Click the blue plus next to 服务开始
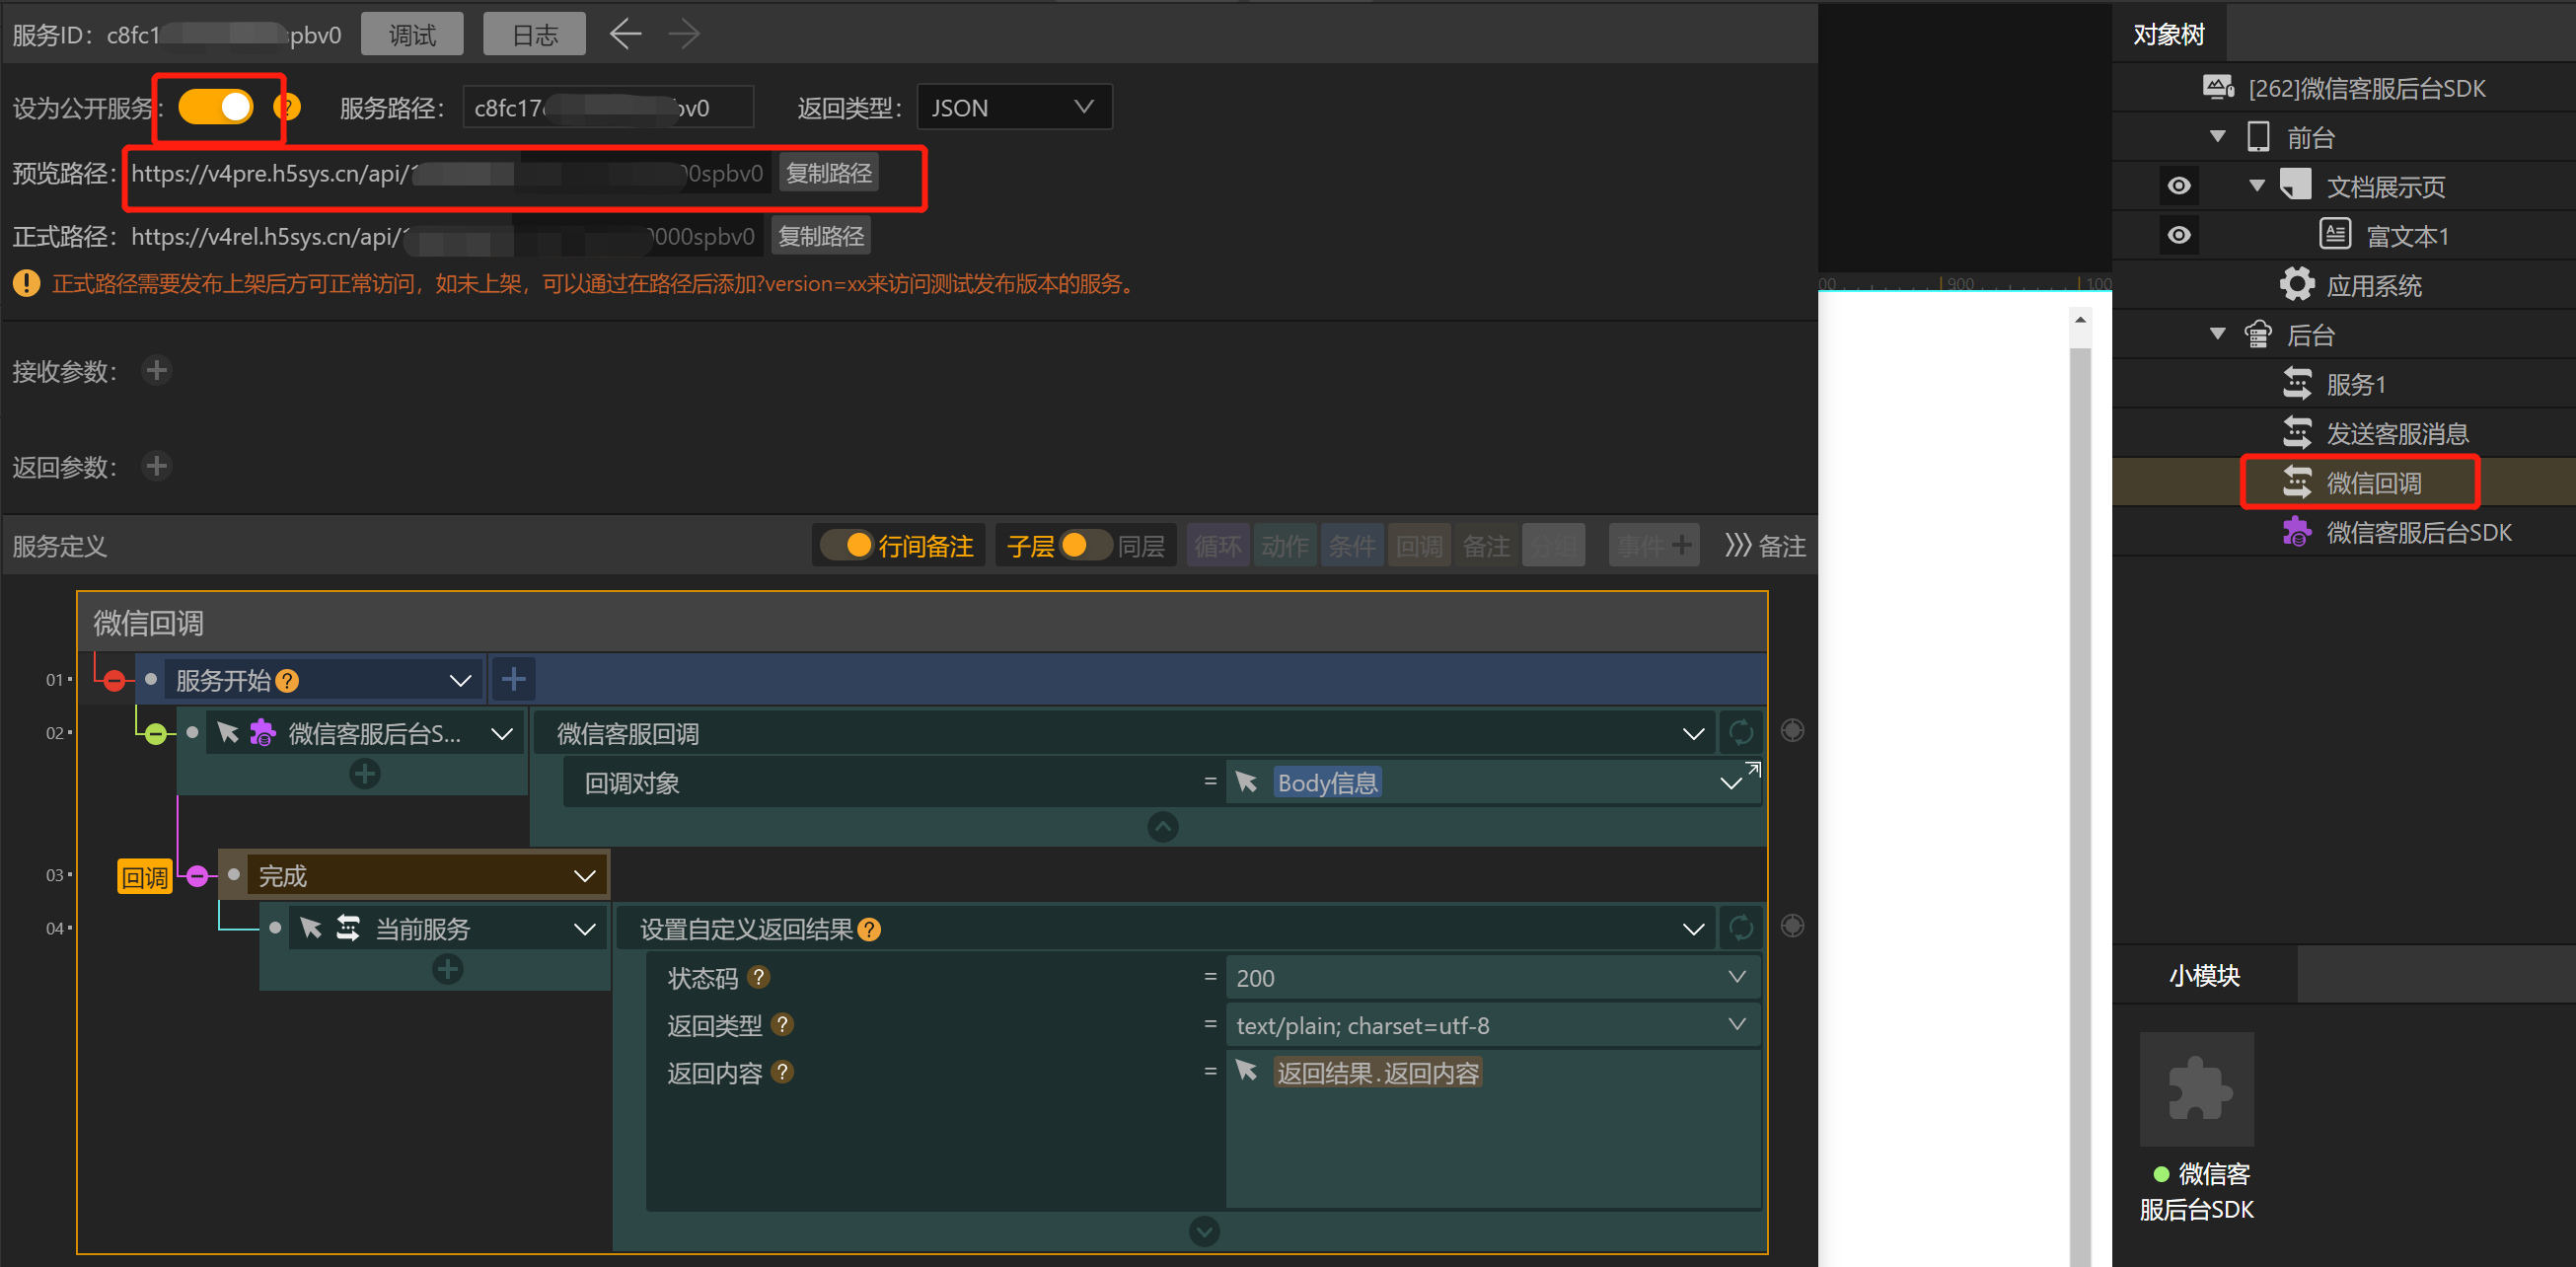Screen dimensions: 2576x1267 click(x=513, y=680)
